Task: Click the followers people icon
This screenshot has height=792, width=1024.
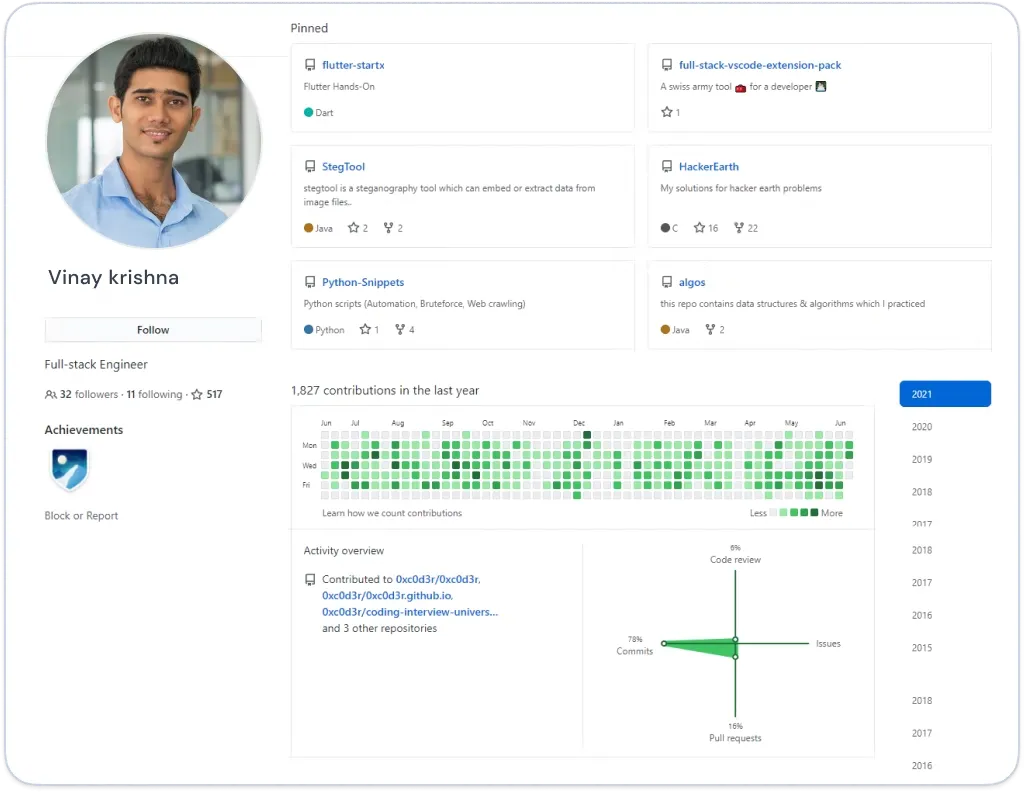Action: click(50, 394)
